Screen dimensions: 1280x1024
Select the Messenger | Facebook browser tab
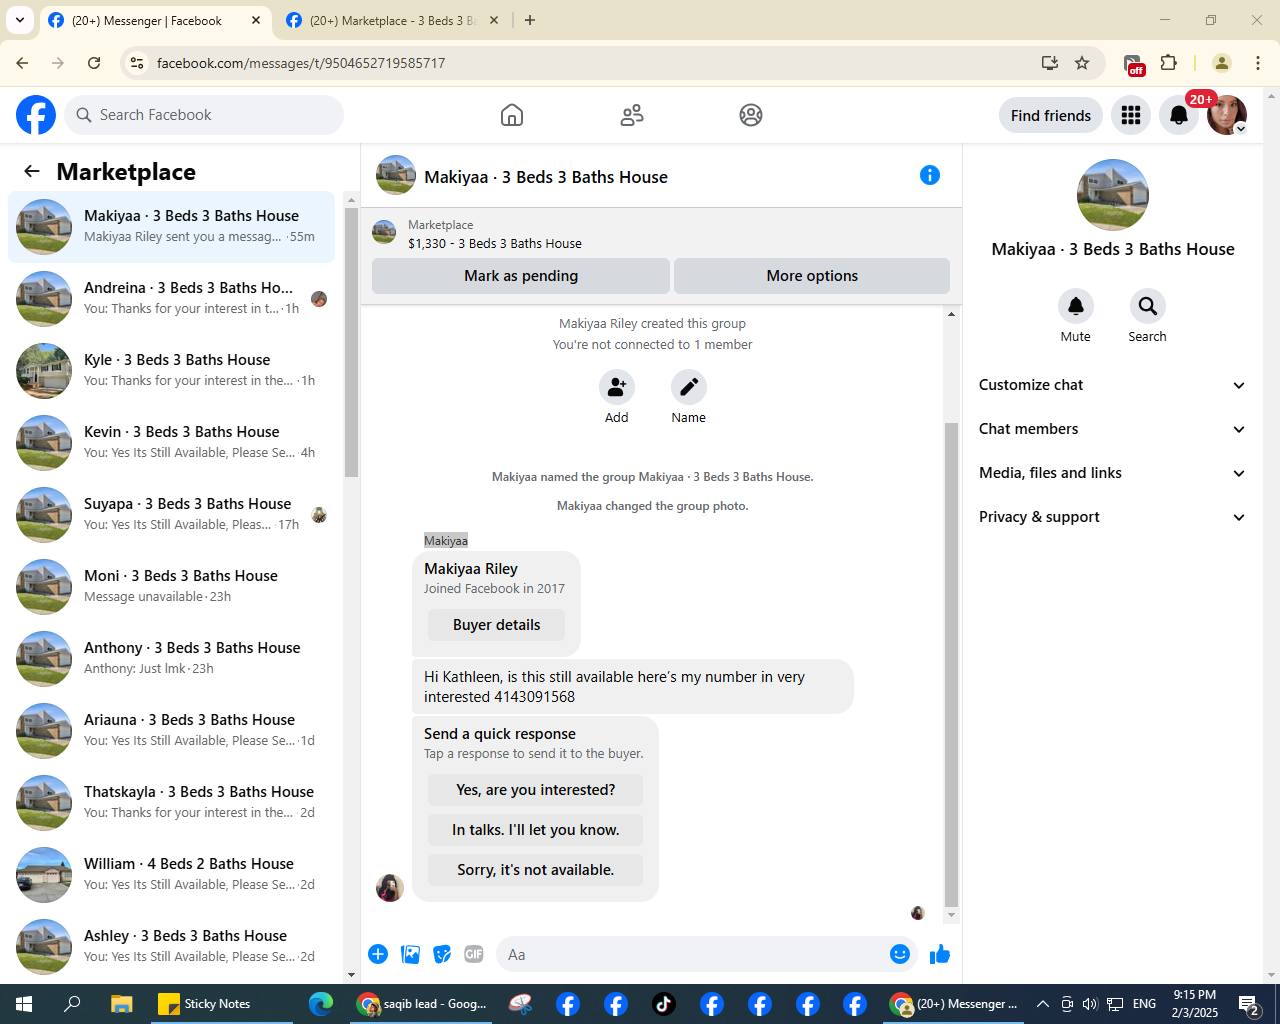click(x=155, y=20)
